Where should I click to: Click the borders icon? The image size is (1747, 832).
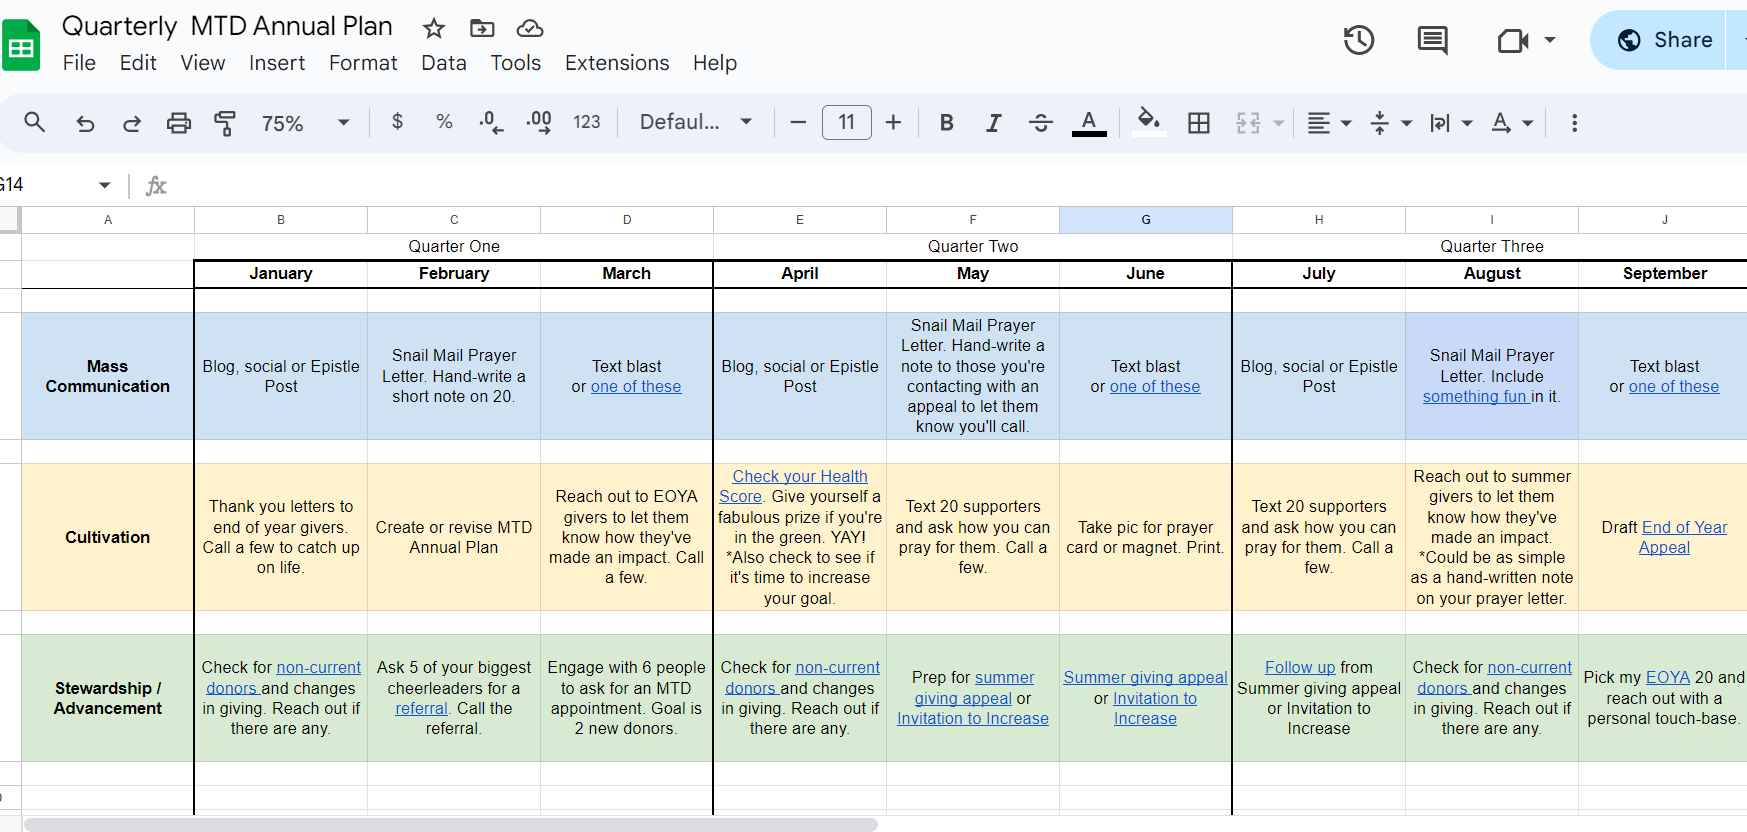pyautogui.click(x=1198, y=123)
